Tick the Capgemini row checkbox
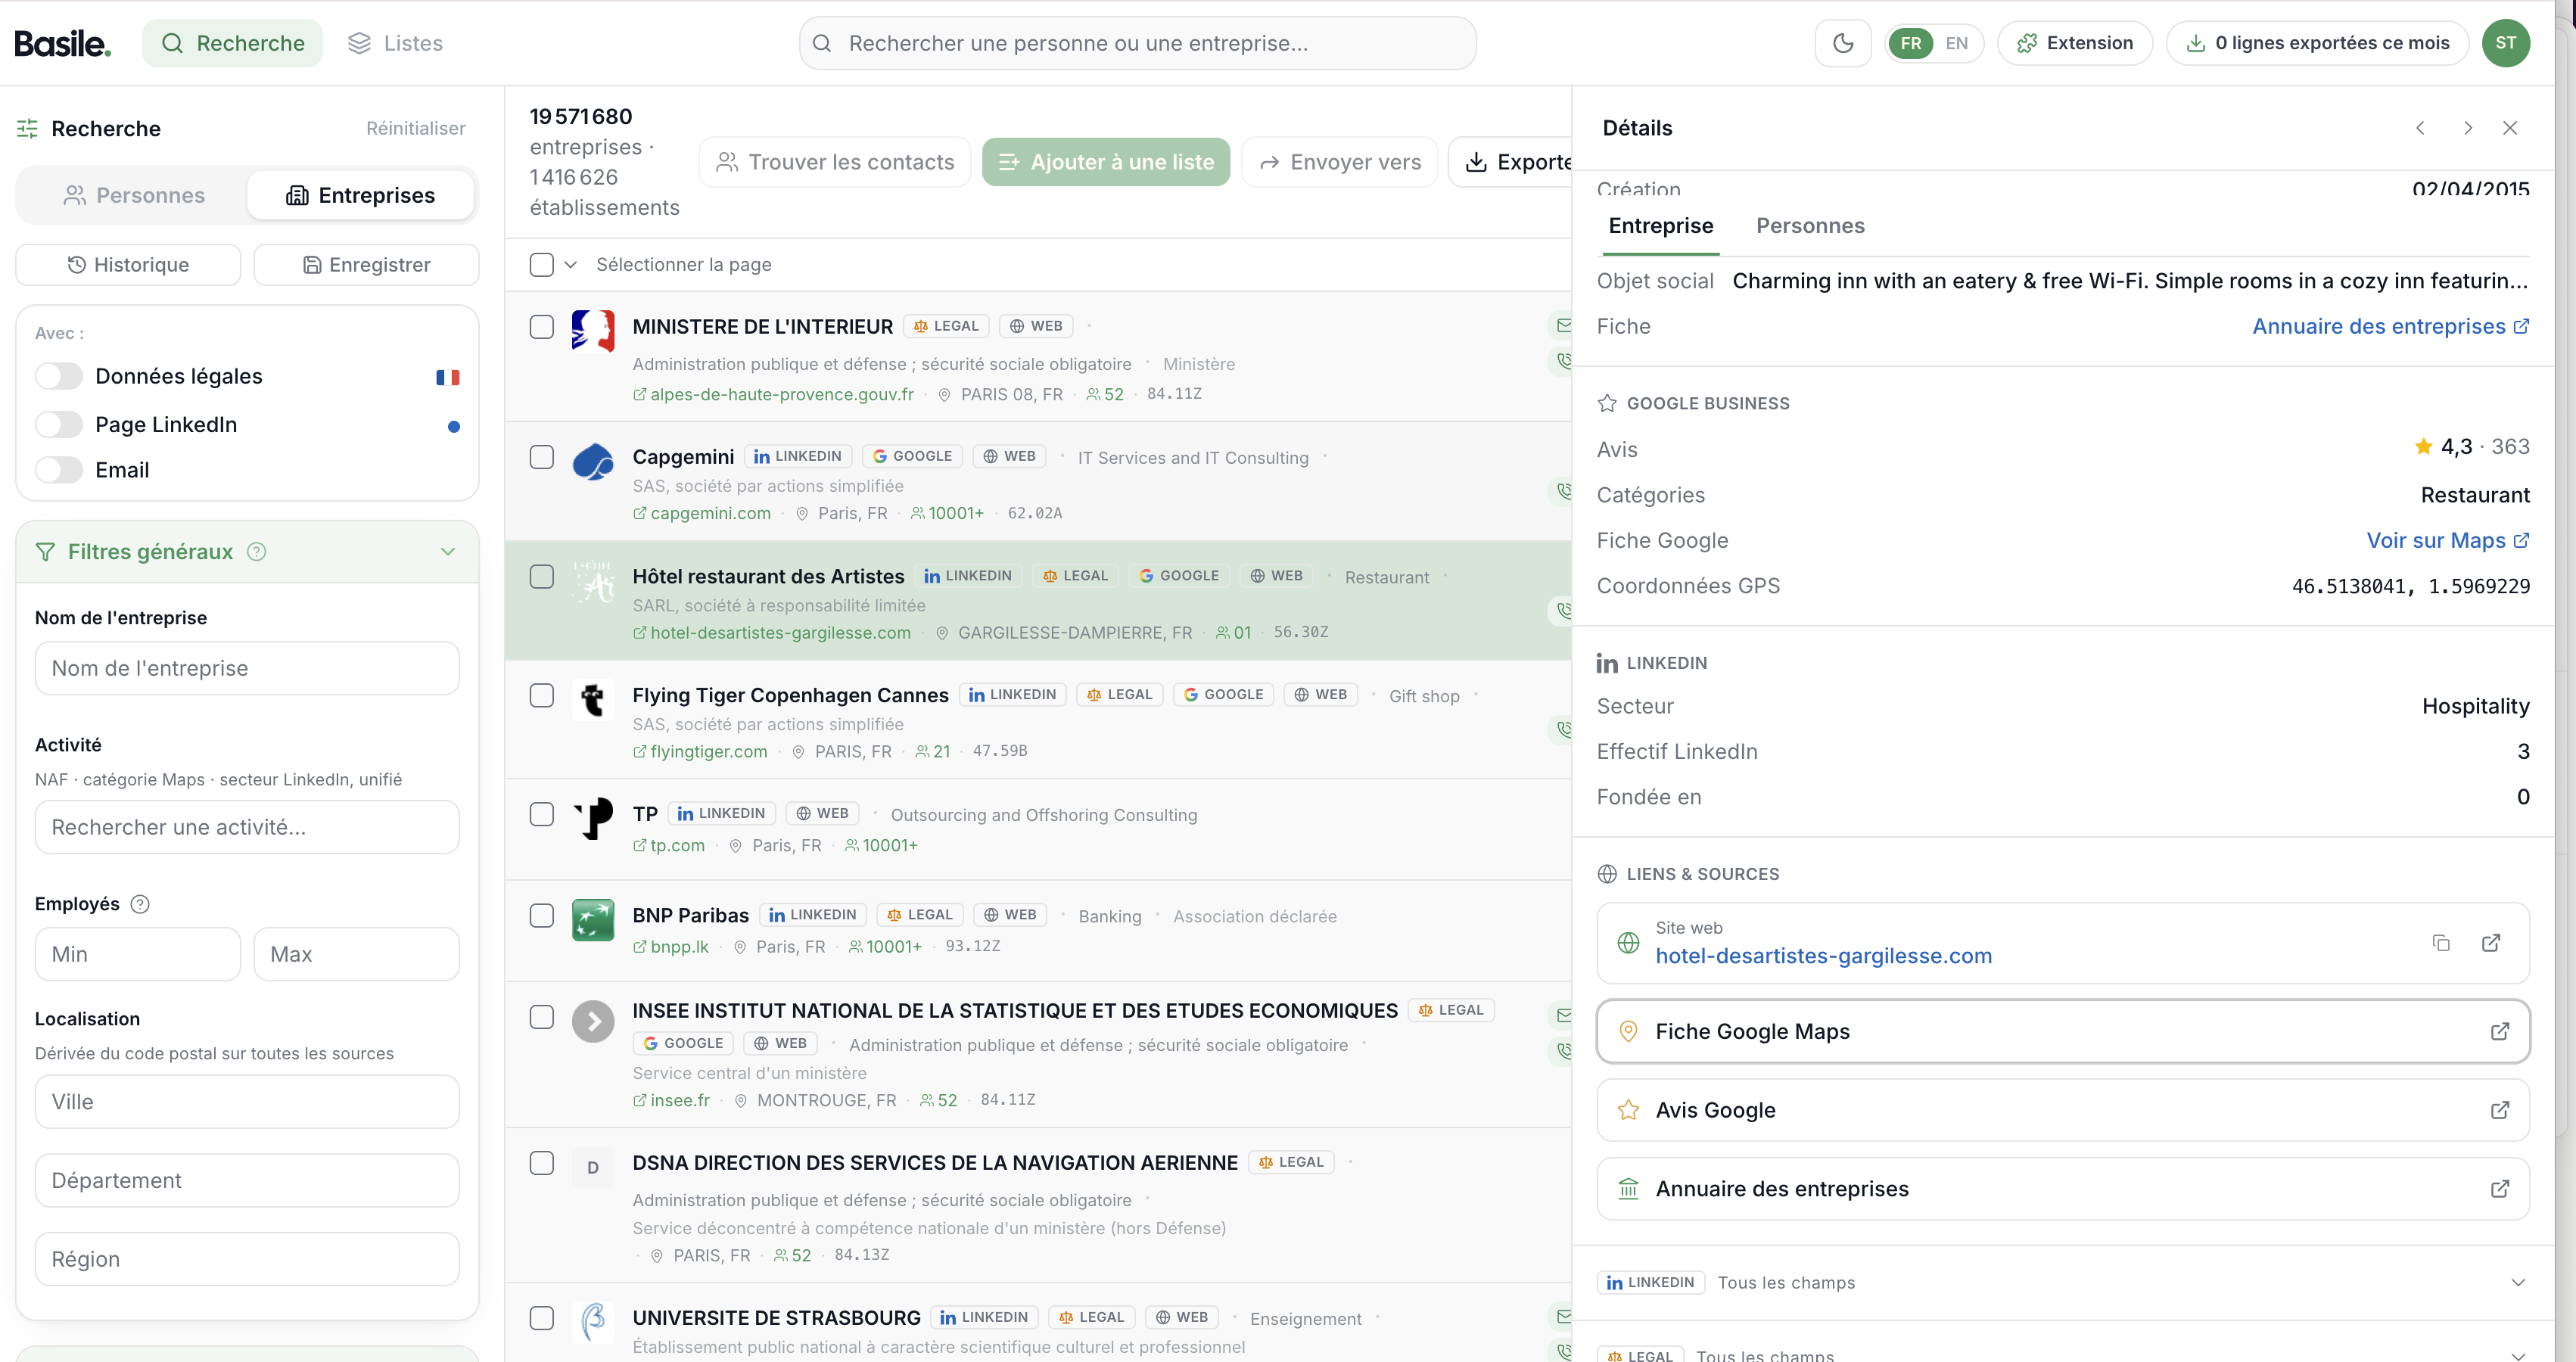This screenshot has height=1362, width=2576. tap(541, 457)
